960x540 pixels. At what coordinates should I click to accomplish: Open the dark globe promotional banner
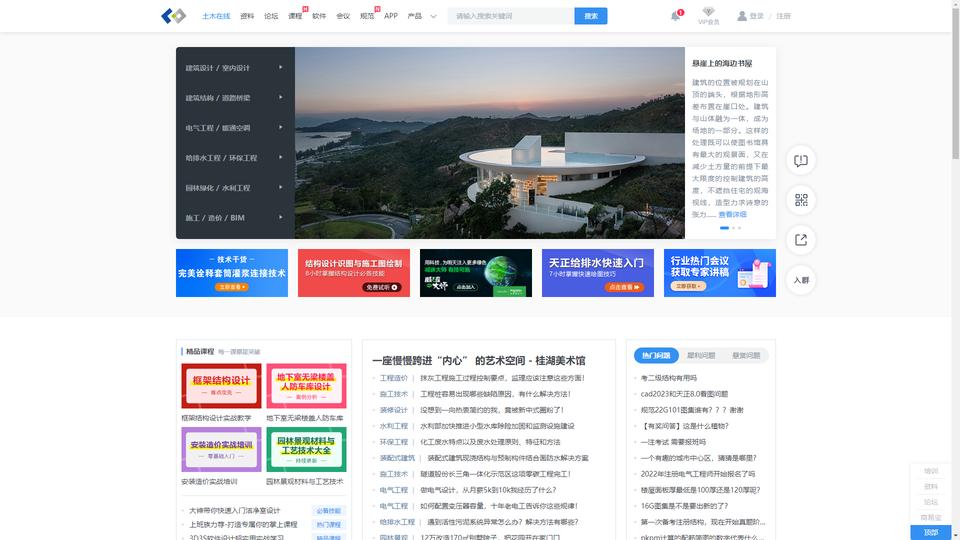476,273
